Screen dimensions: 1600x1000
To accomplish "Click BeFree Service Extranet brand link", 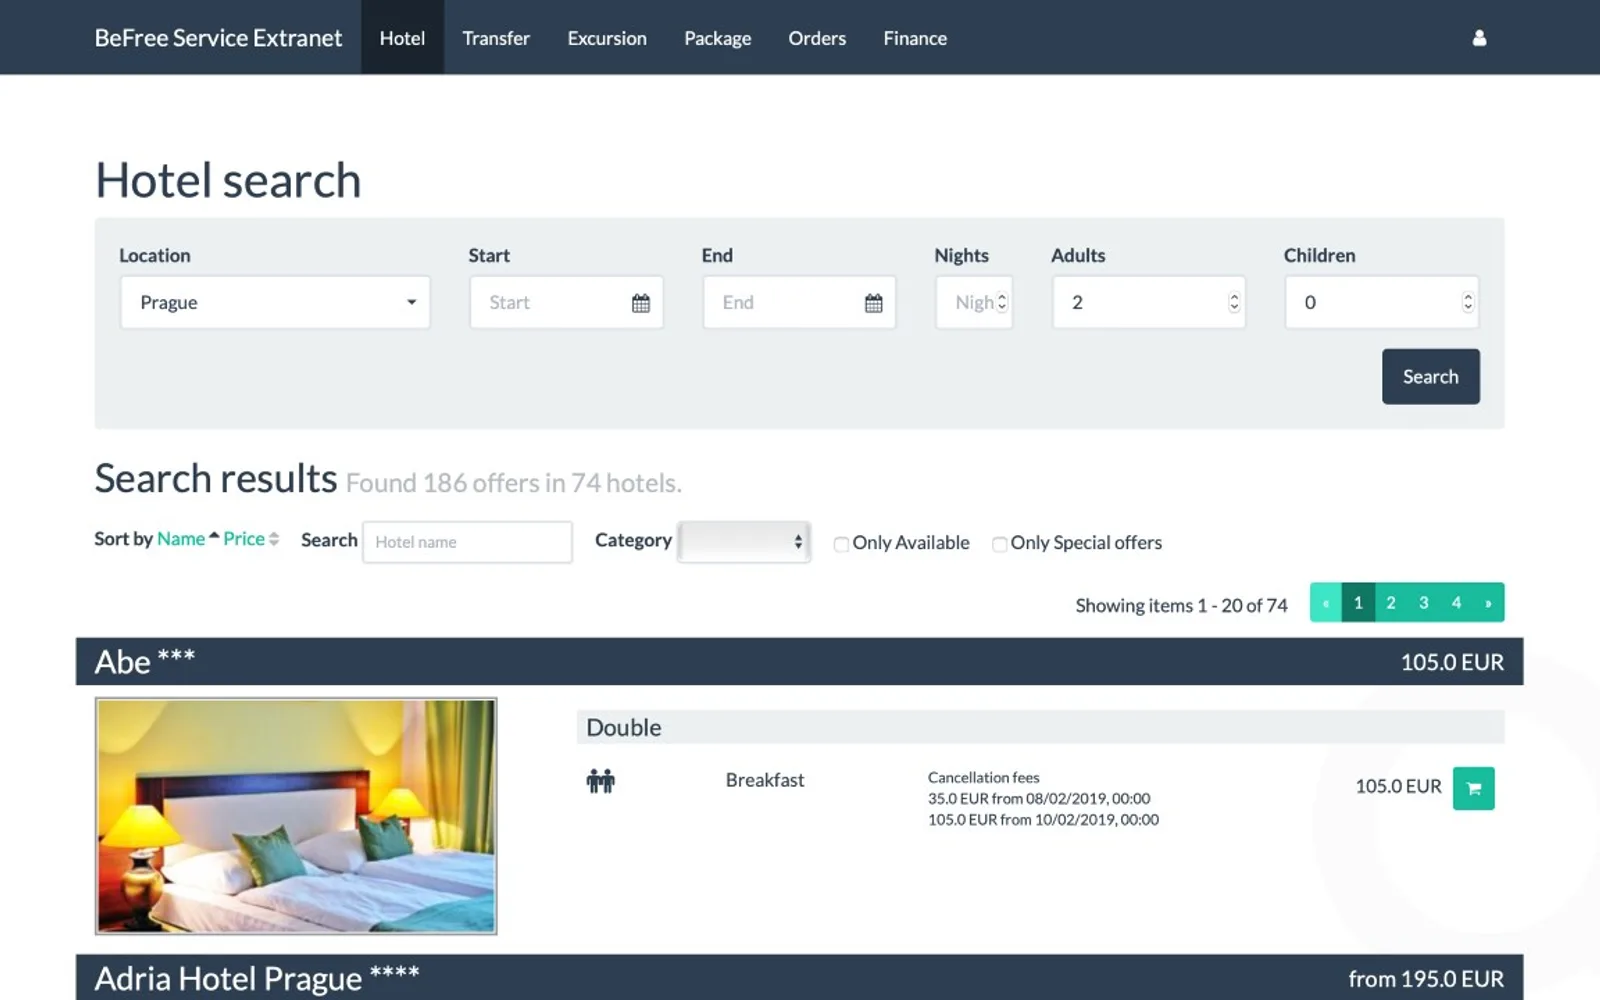I will tap(218, 38).
